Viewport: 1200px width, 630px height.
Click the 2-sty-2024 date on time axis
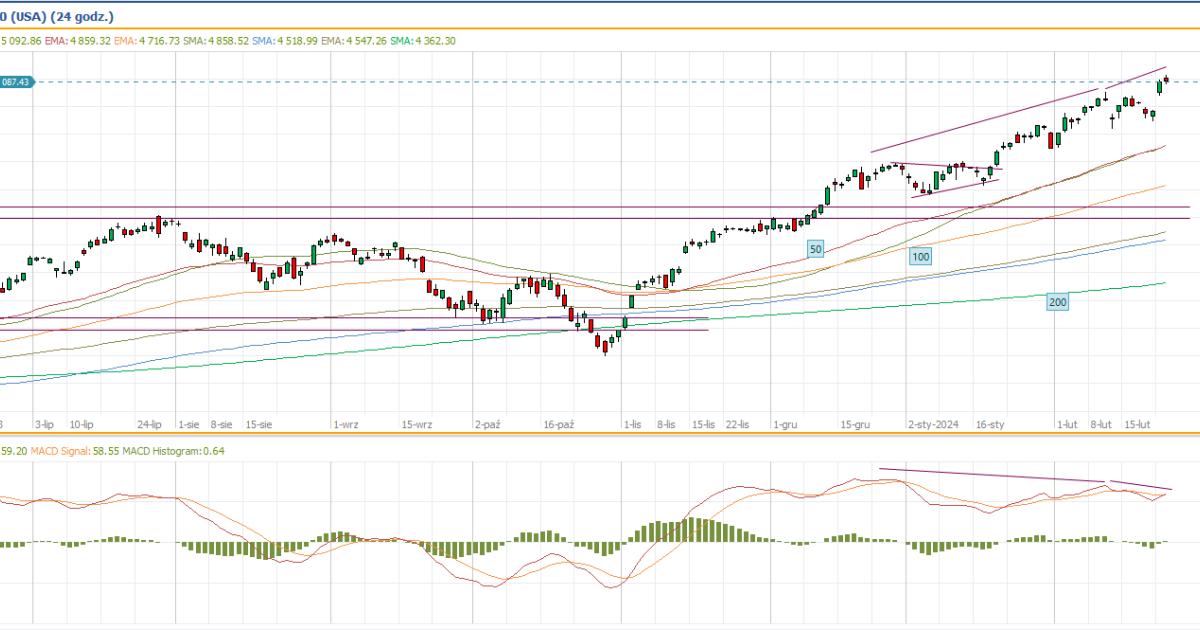point(933,425)
